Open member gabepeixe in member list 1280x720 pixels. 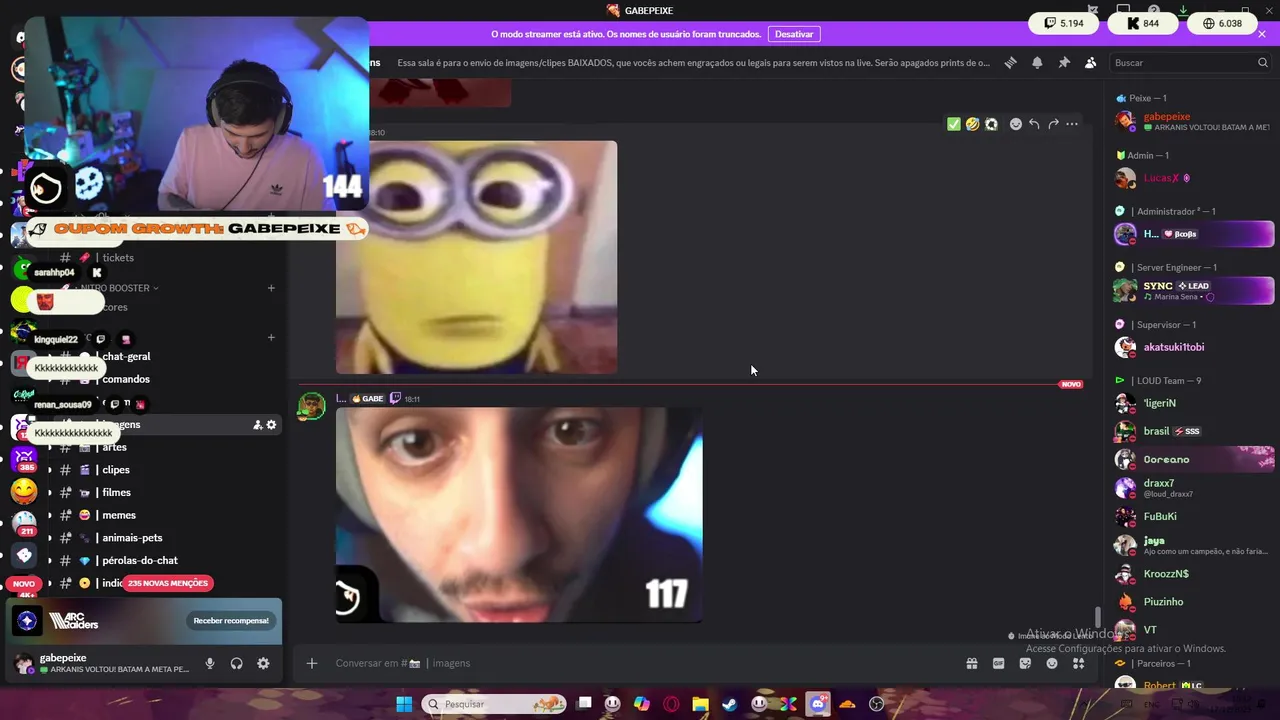1193,121
